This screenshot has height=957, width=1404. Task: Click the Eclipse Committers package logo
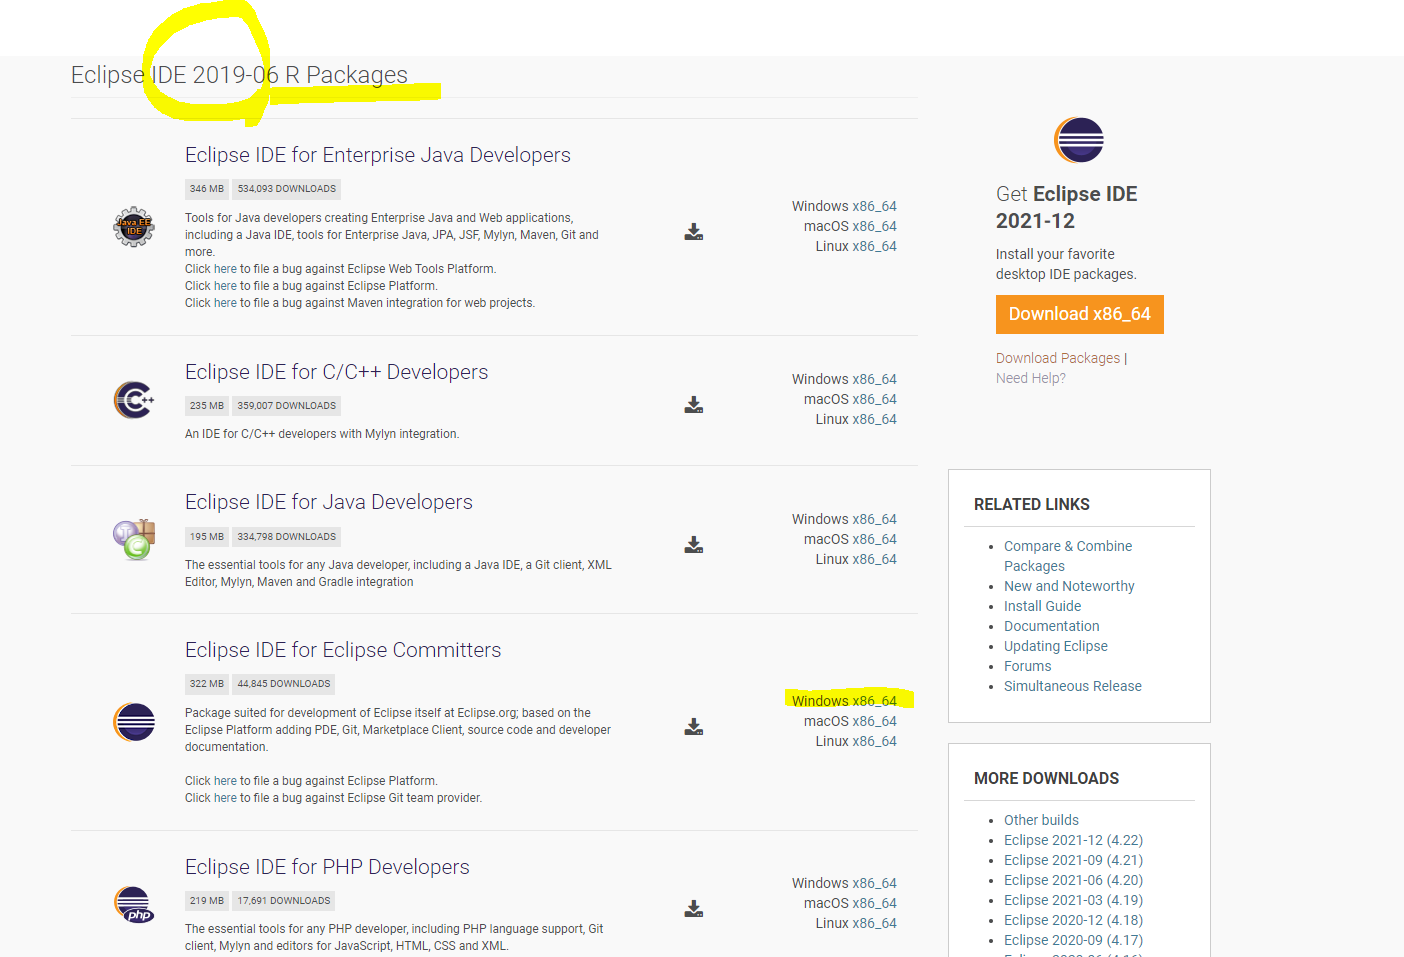134,722
